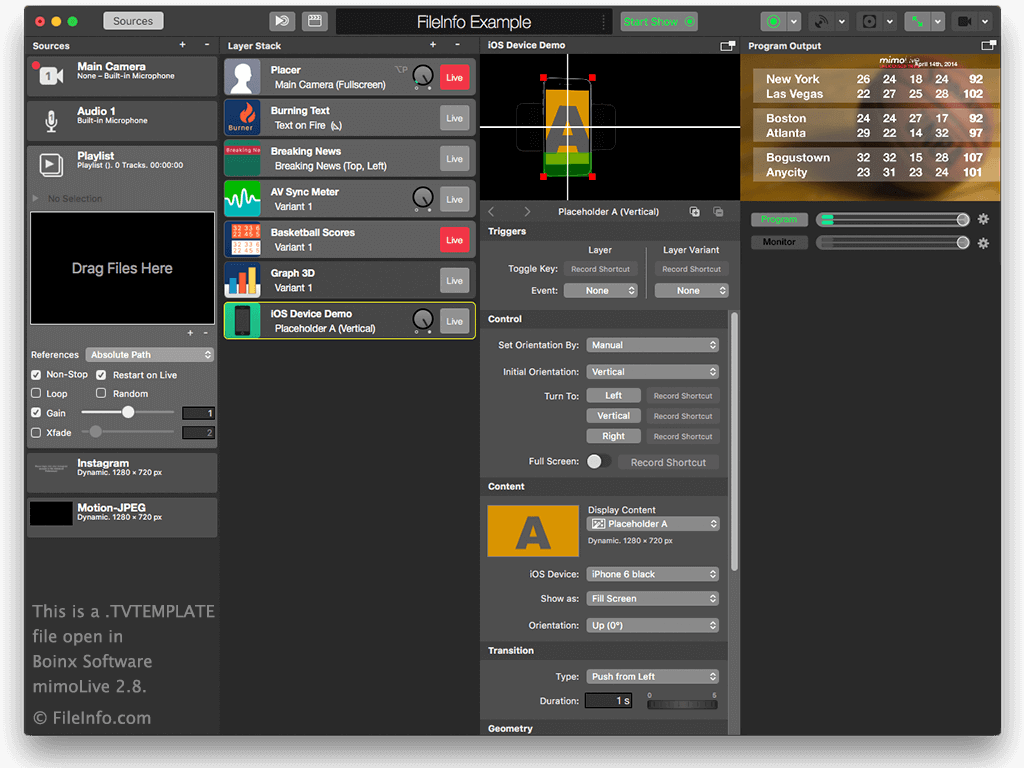1024x768 pixels.
Task: Click the Gain value field
Action: coord(198,413)
